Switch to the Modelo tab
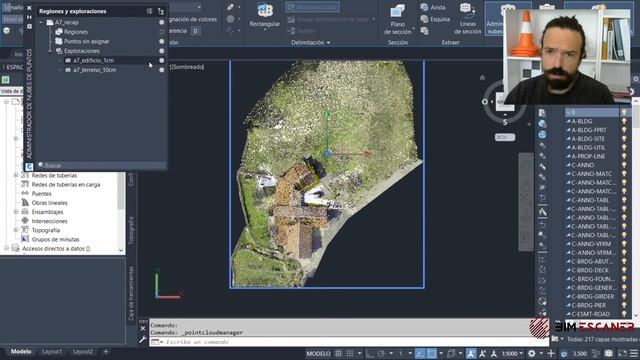Viewport: 640px width, 360px height. [x=21, y=351]
